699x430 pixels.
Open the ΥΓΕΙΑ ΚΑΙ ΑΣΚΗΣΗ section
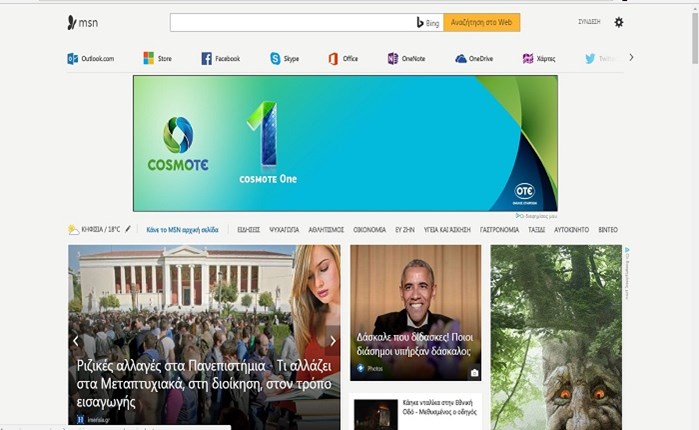point(447,230)
